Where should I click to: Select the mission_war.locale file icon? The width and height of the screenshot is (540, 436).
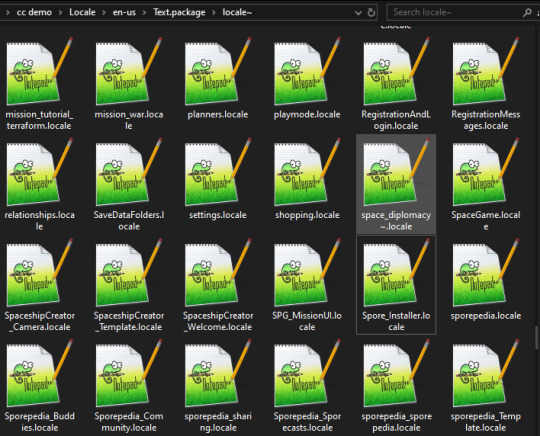coord(128,71)
